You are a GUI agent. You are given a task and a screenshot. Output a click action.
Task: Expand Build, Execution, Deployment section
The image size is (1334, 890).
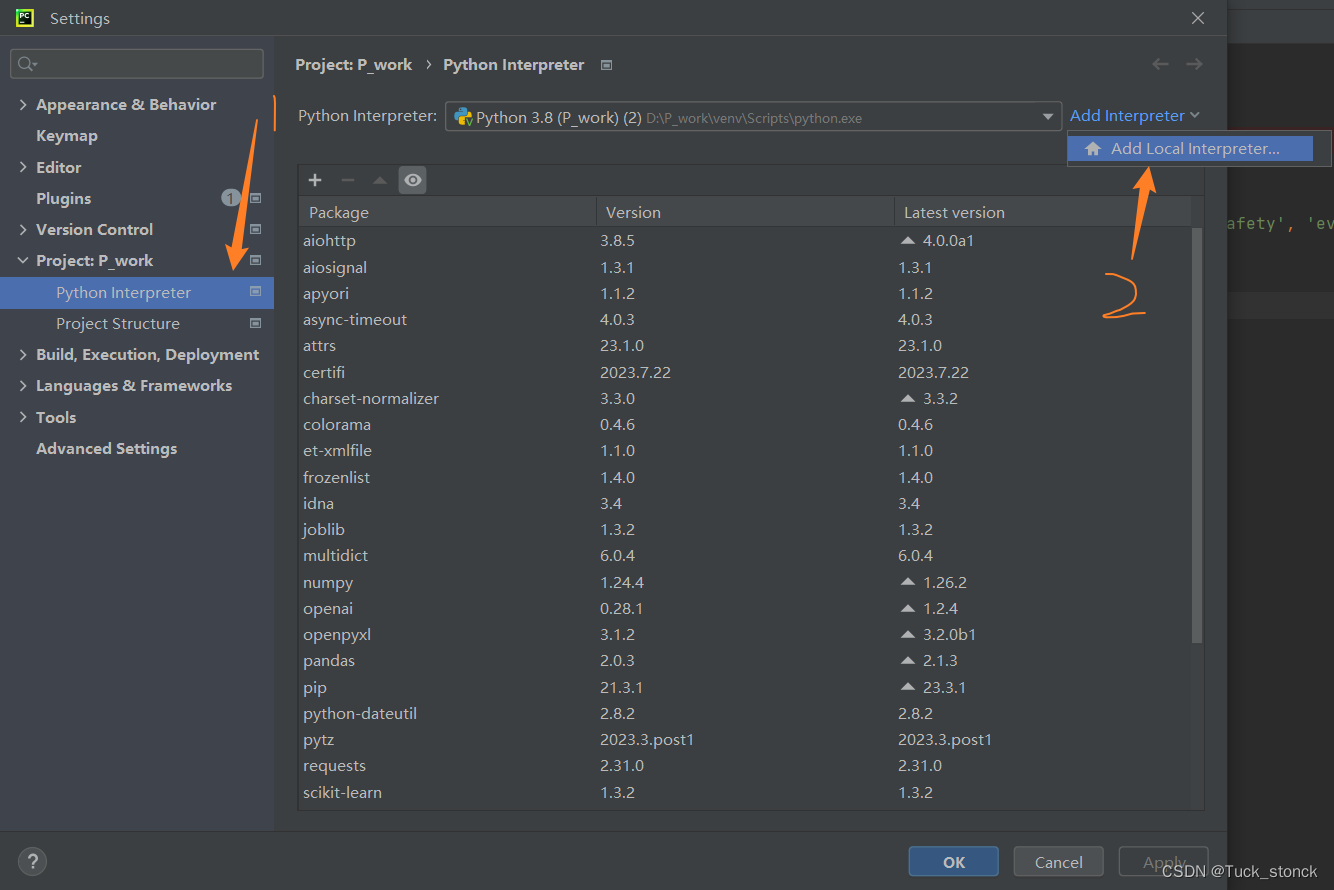coord(23,354)
